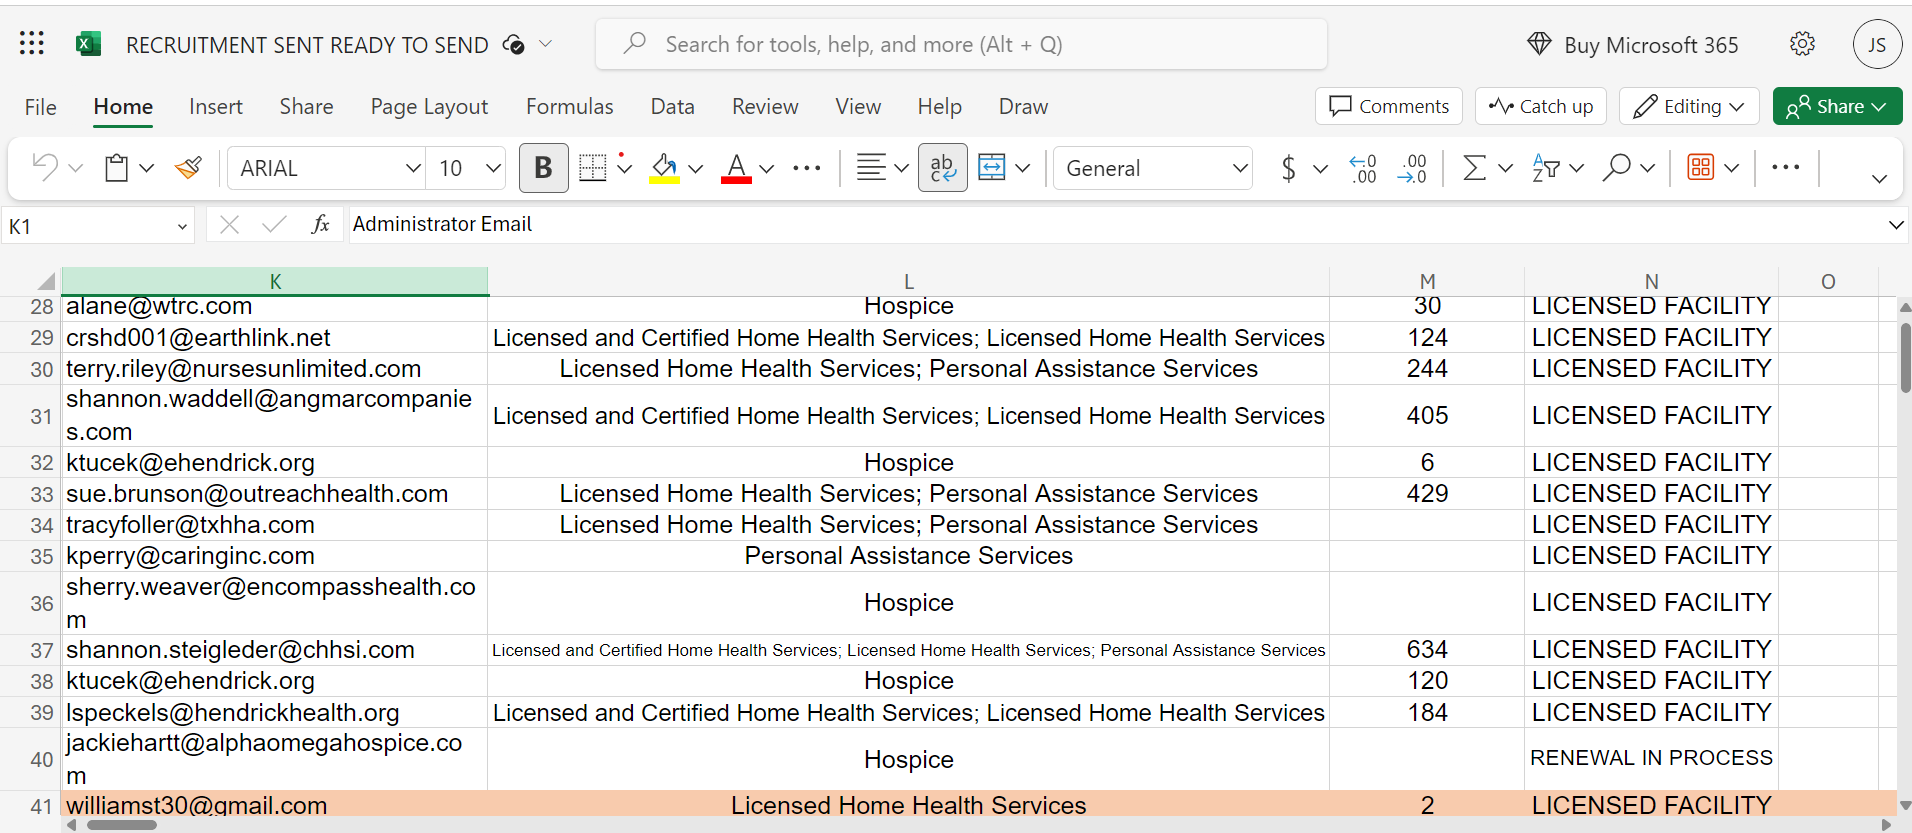This screenshot has width=1912, height=833.
Task: Click the Borders grid icon
Action: tap(593, 168)
